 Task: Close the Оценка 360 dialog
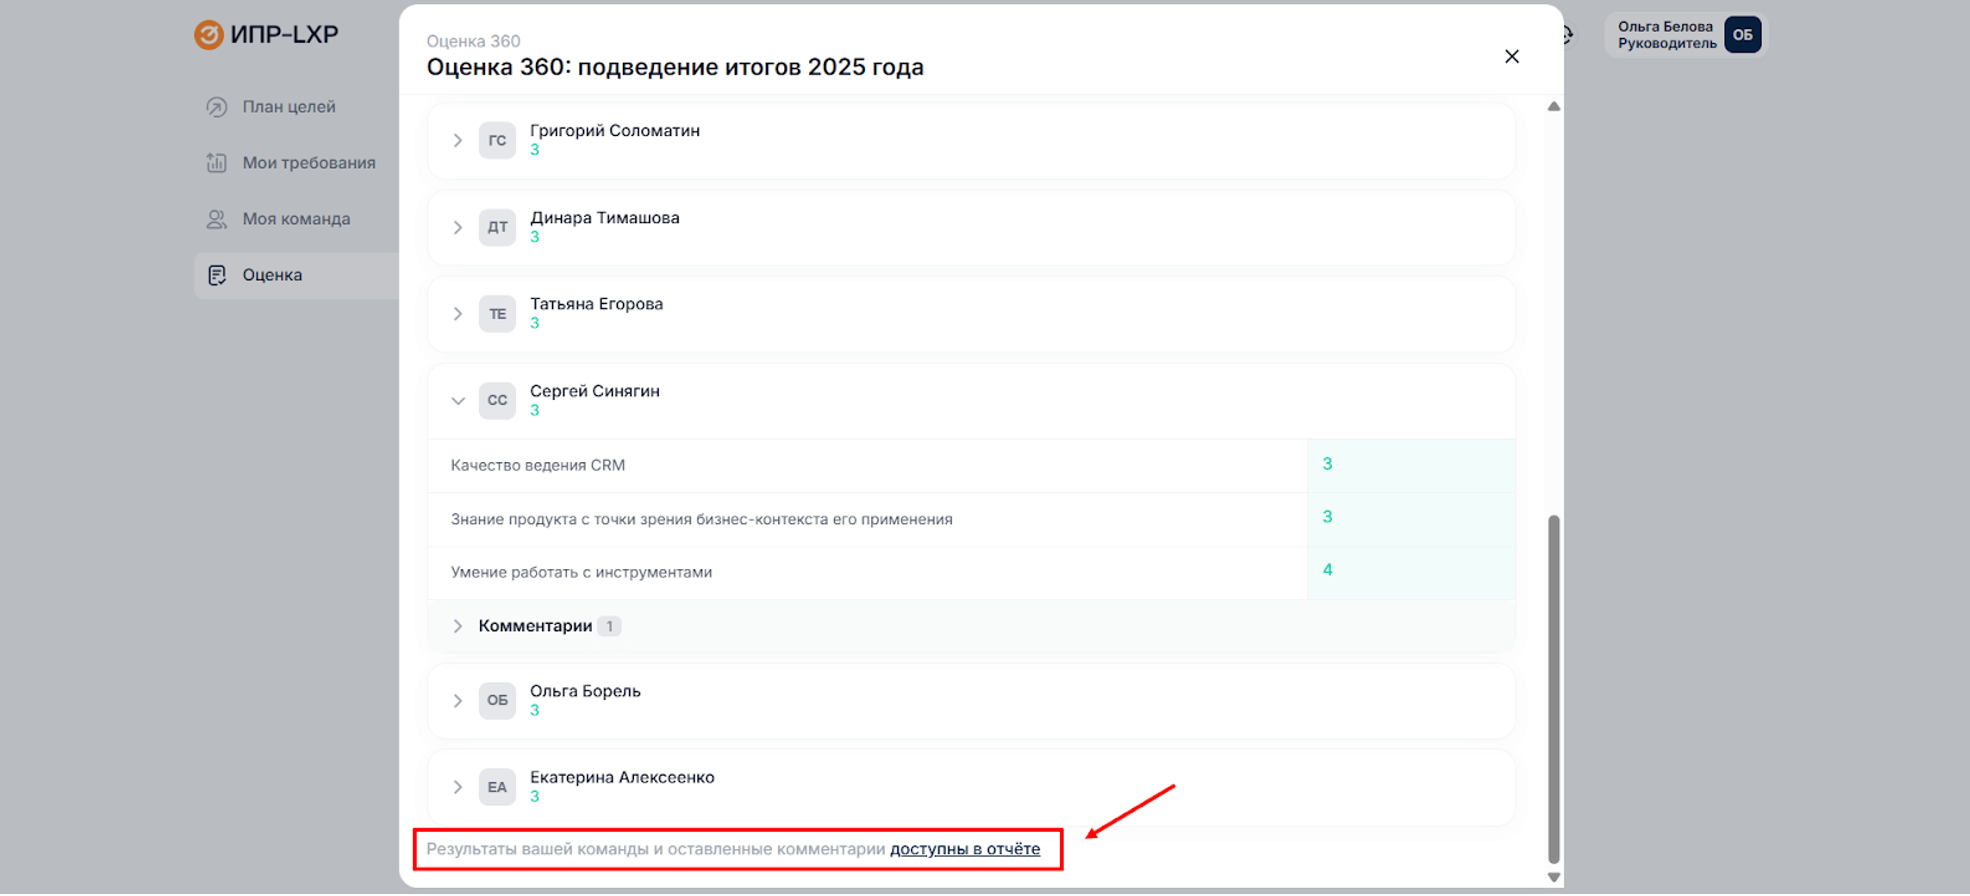[x=1511, y=57]
